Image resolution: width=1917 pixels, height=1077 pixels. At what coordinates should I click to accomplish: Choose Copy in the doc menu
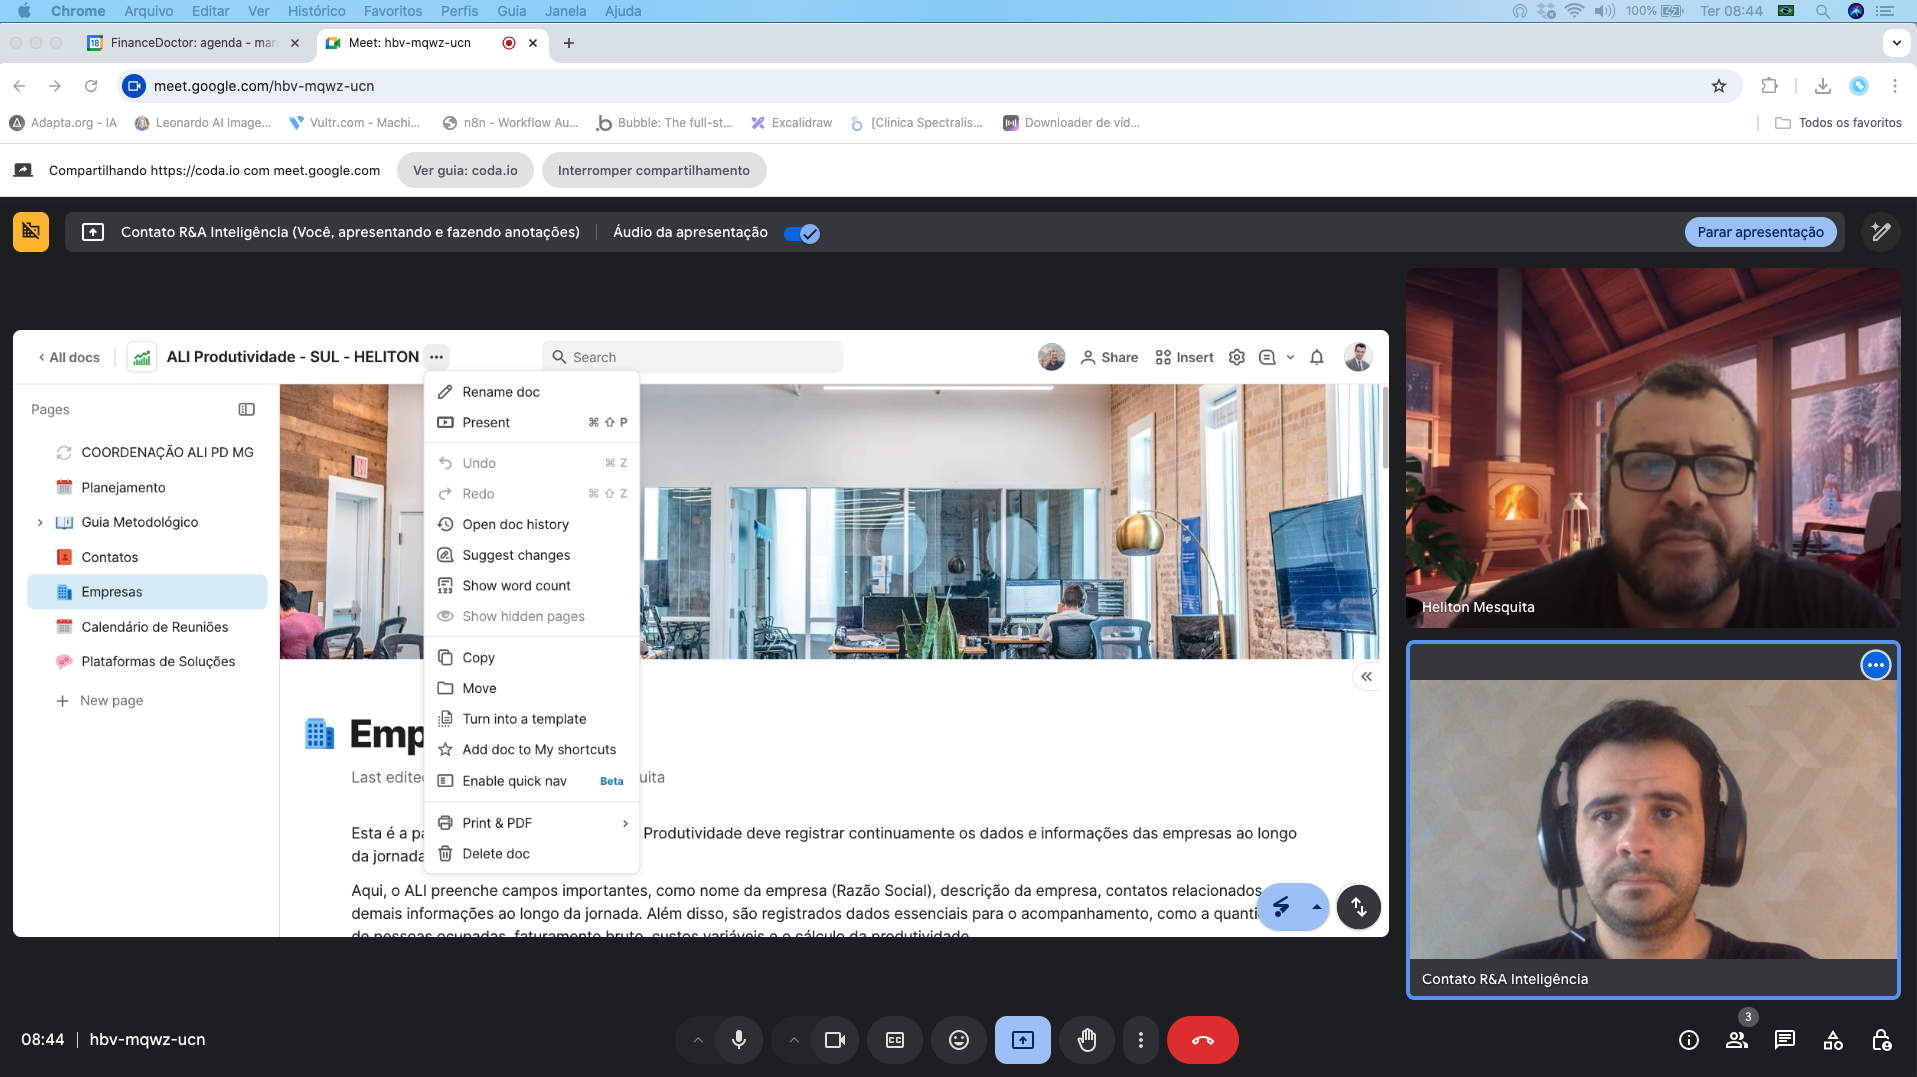click(x=532, y=658)
